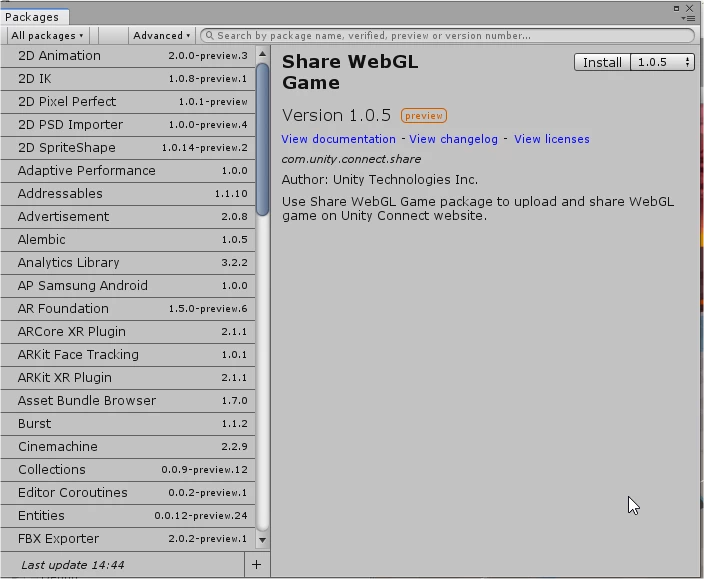Open View licenses link
704x579 pixels.
(552, 139)
